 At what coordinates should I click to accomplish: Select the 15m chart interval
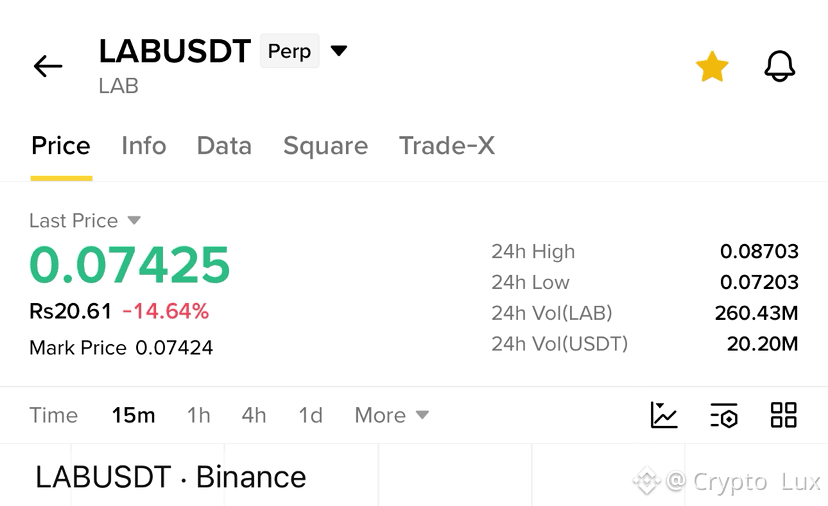pyautogui.click(x=133, y=415)
